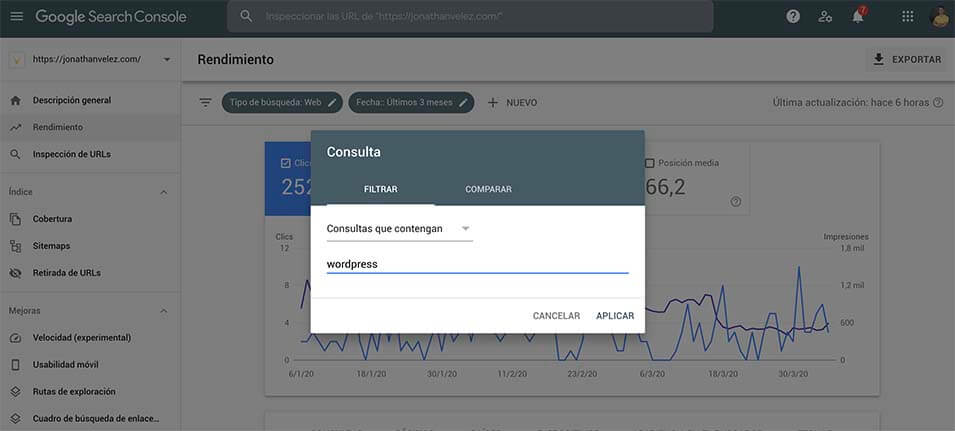
Task: Open users and permissions icon
Action: click(x=825, y=16)
